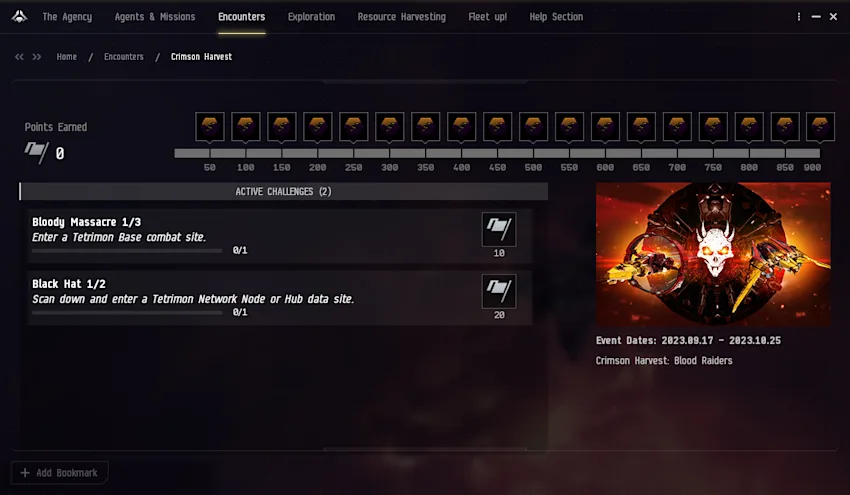850x495 pixels.
Task: Click the forward navigation double arrow
Action: coord(37,57)
